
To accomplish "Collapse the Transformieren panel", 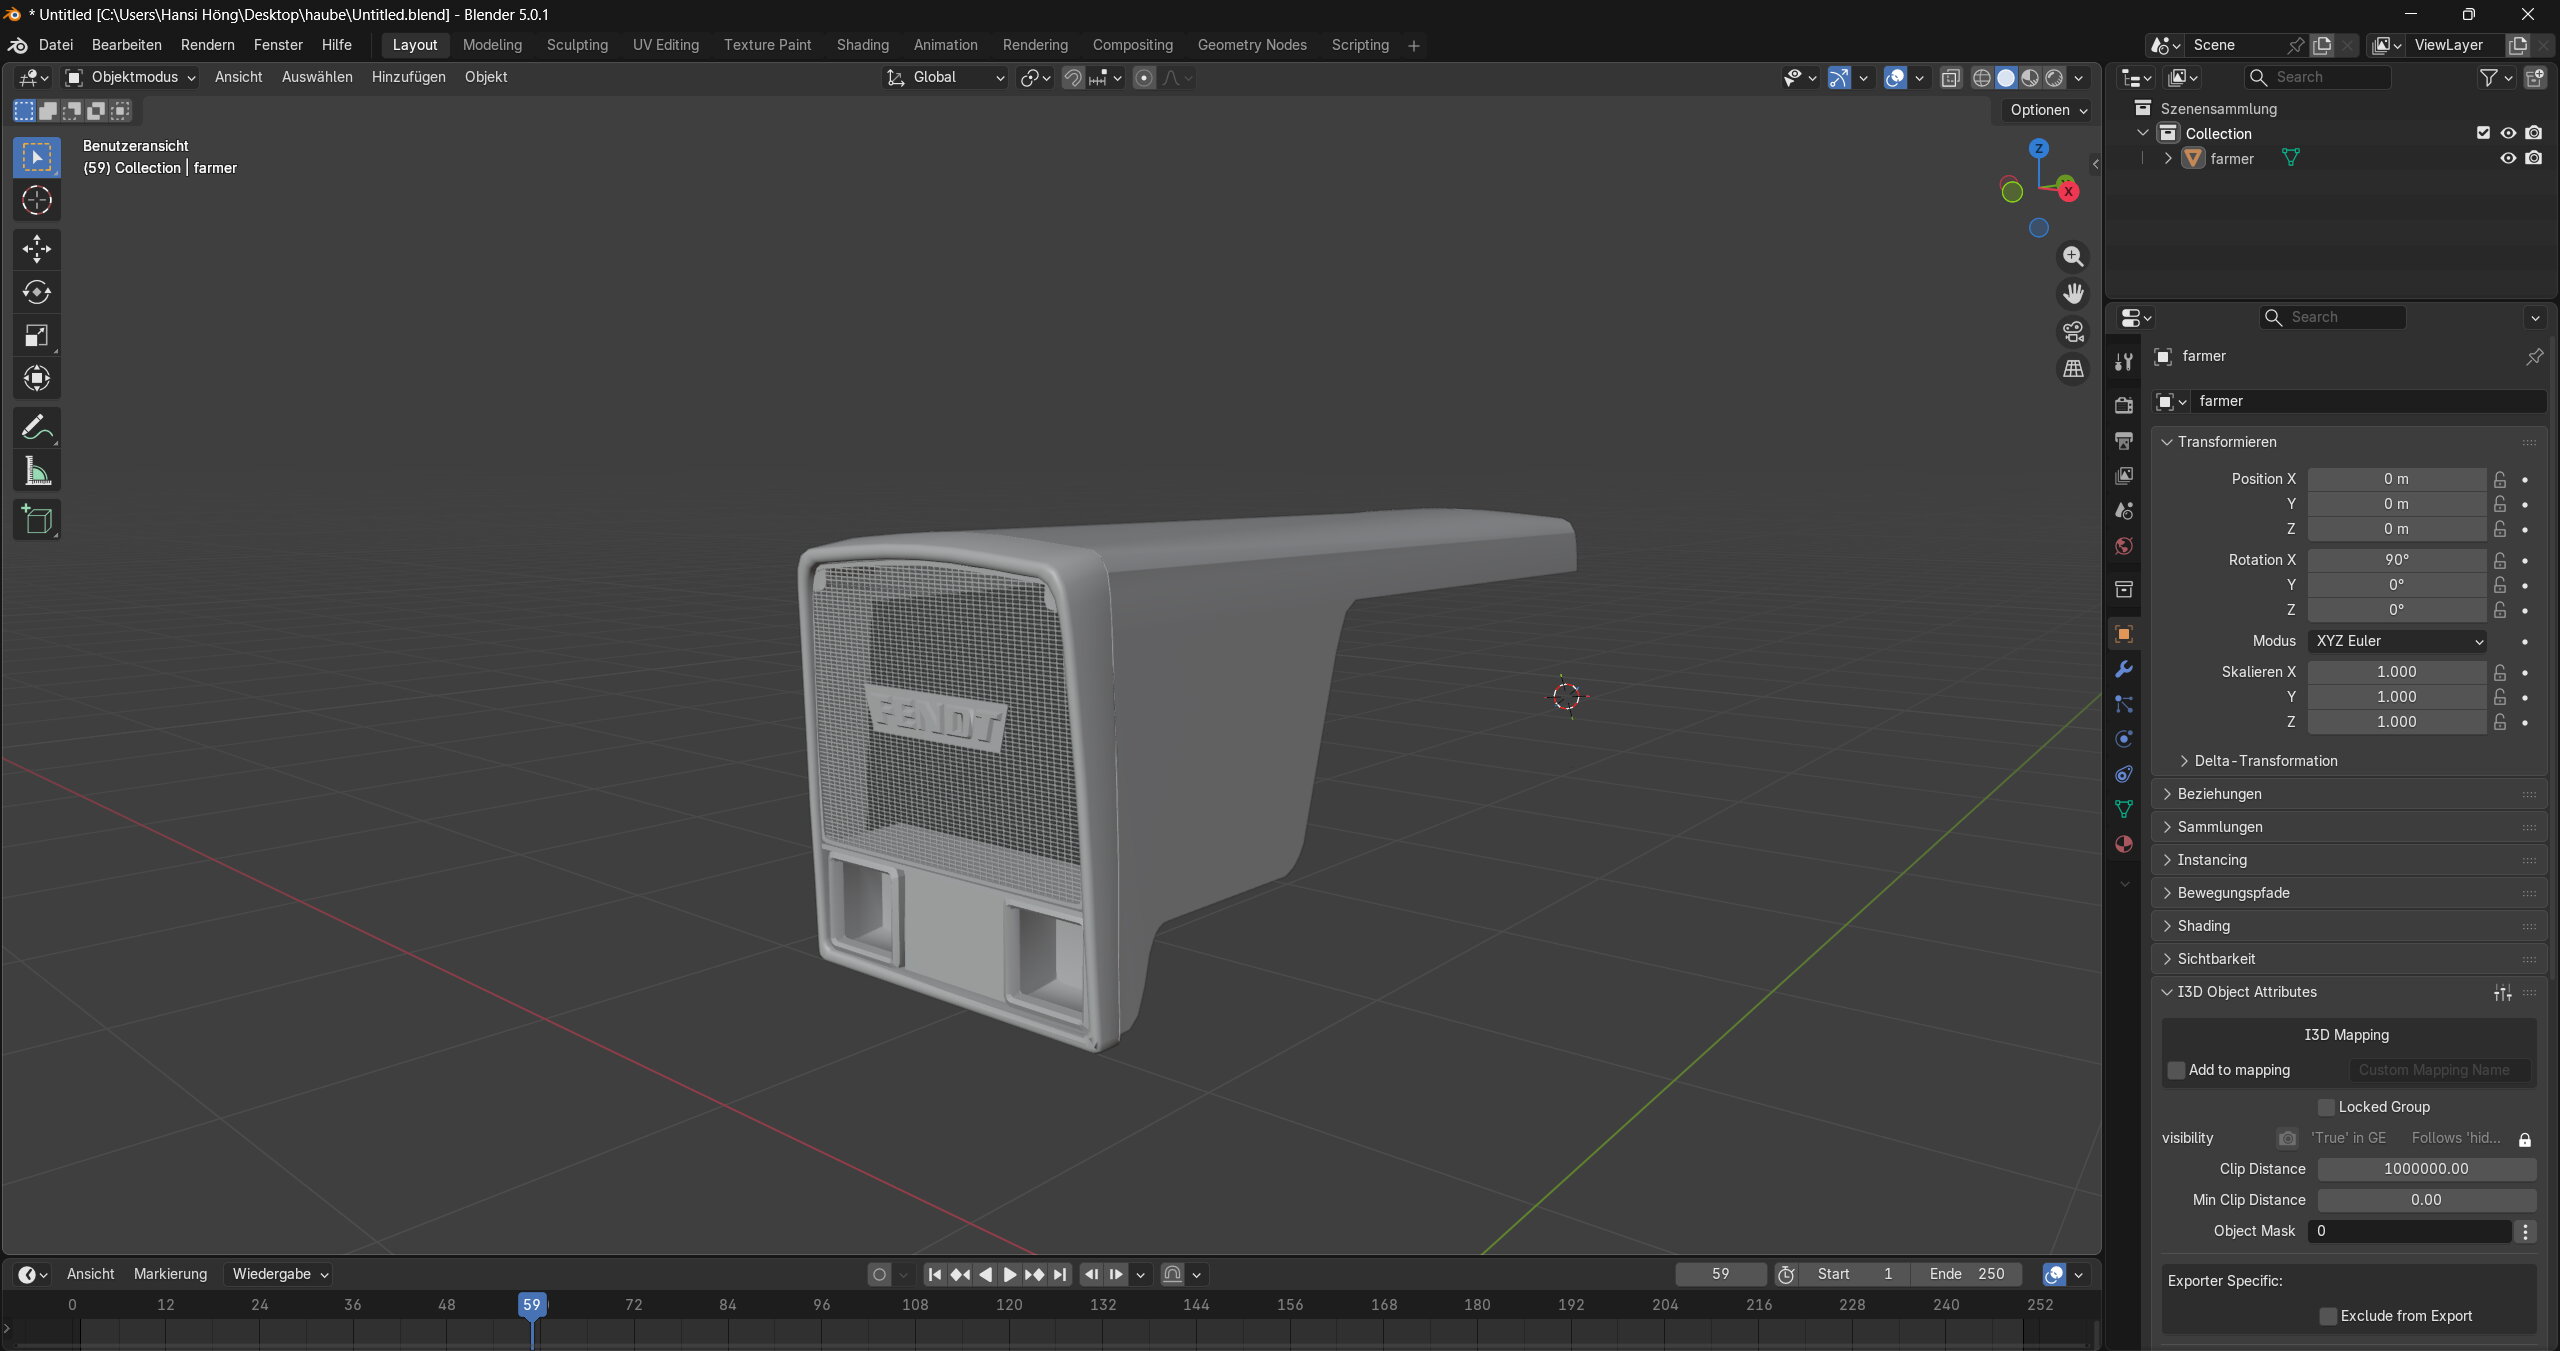I will (x=2227, y=442).
